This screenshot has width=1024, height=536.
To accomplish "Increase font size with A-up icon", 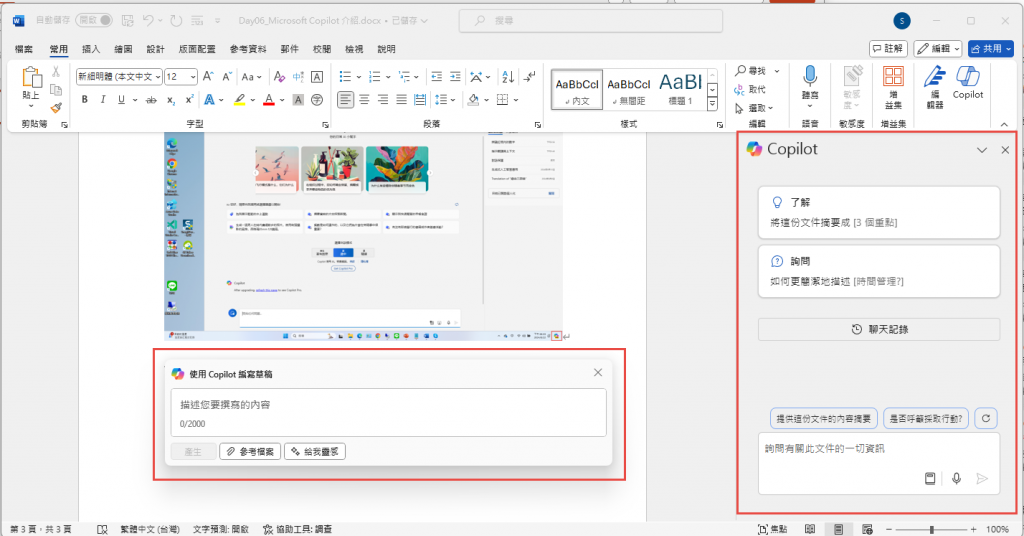I will [x=208, y=77].
